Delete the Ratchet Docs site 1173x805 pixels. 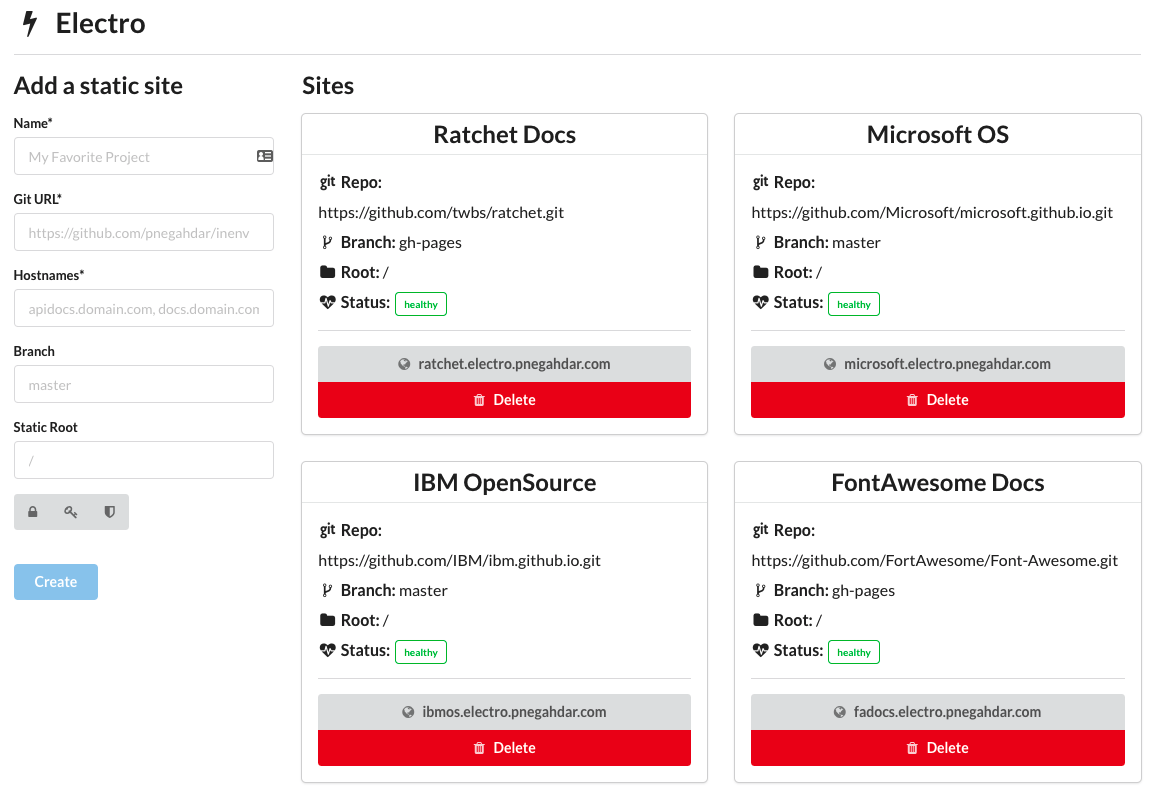[x=504, y=400]
